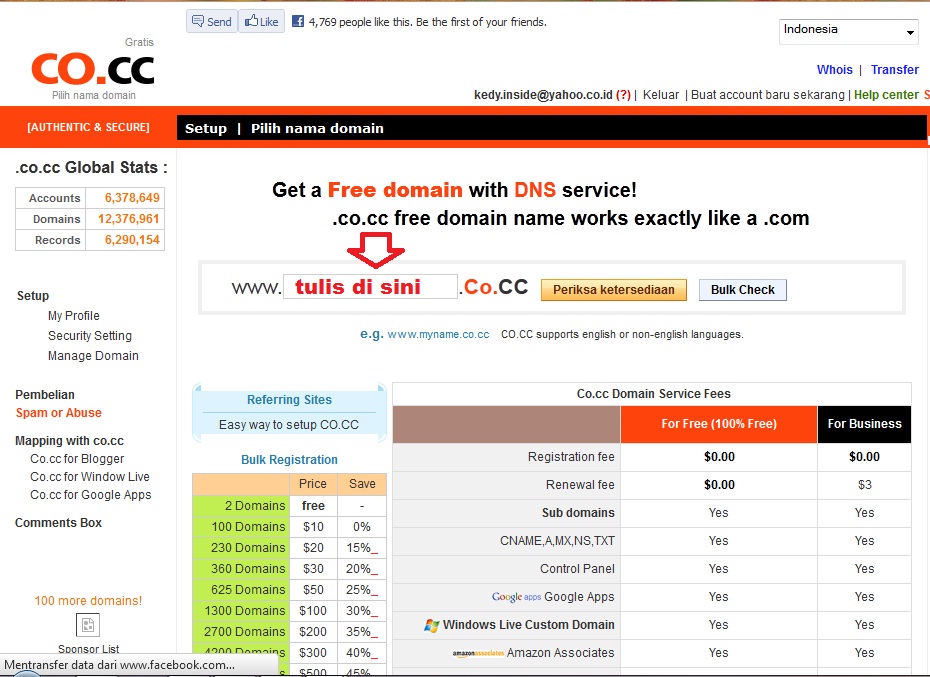Click the Setup sidebar heading
930x677 pixels.
tap(33, 295)
